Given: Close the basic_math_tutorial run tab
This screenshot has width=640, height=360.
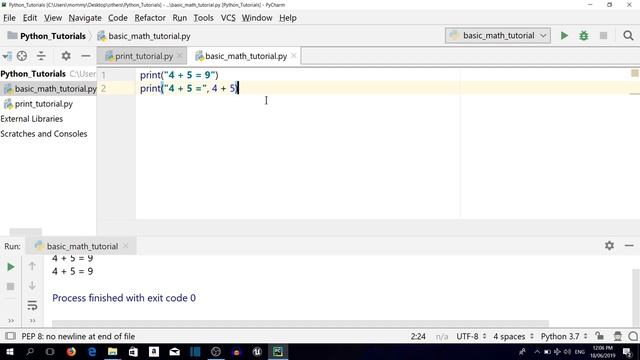Looking at the screenshot, I should point(126,246).
